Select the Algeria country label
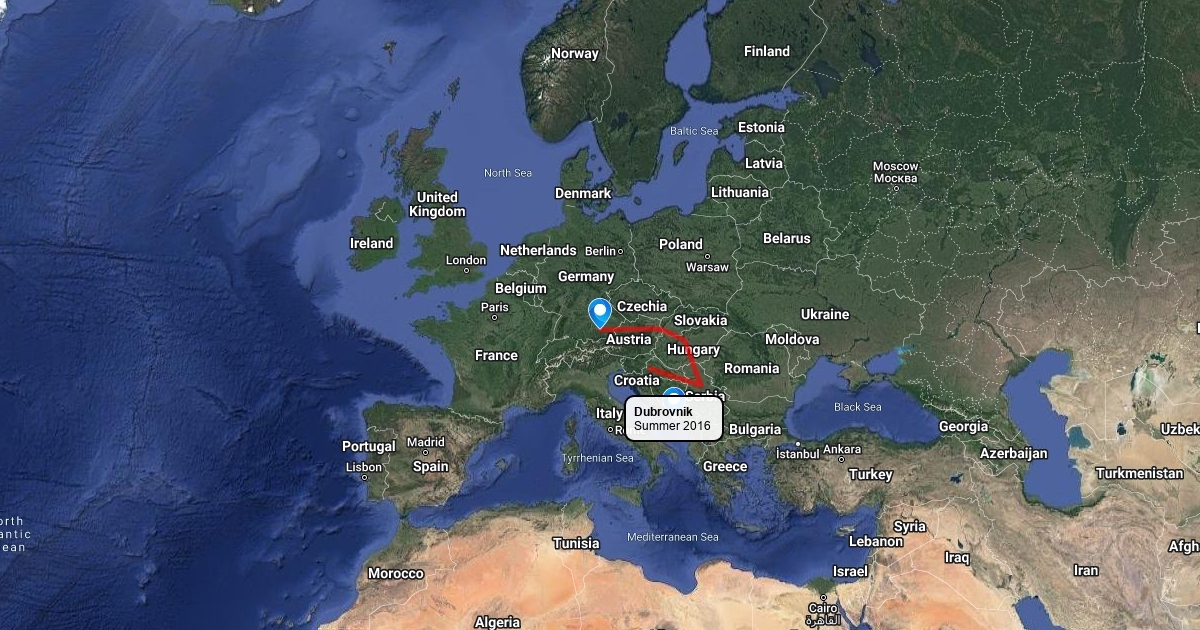The width and height of the screenshot is (1200, 630). 497,622
